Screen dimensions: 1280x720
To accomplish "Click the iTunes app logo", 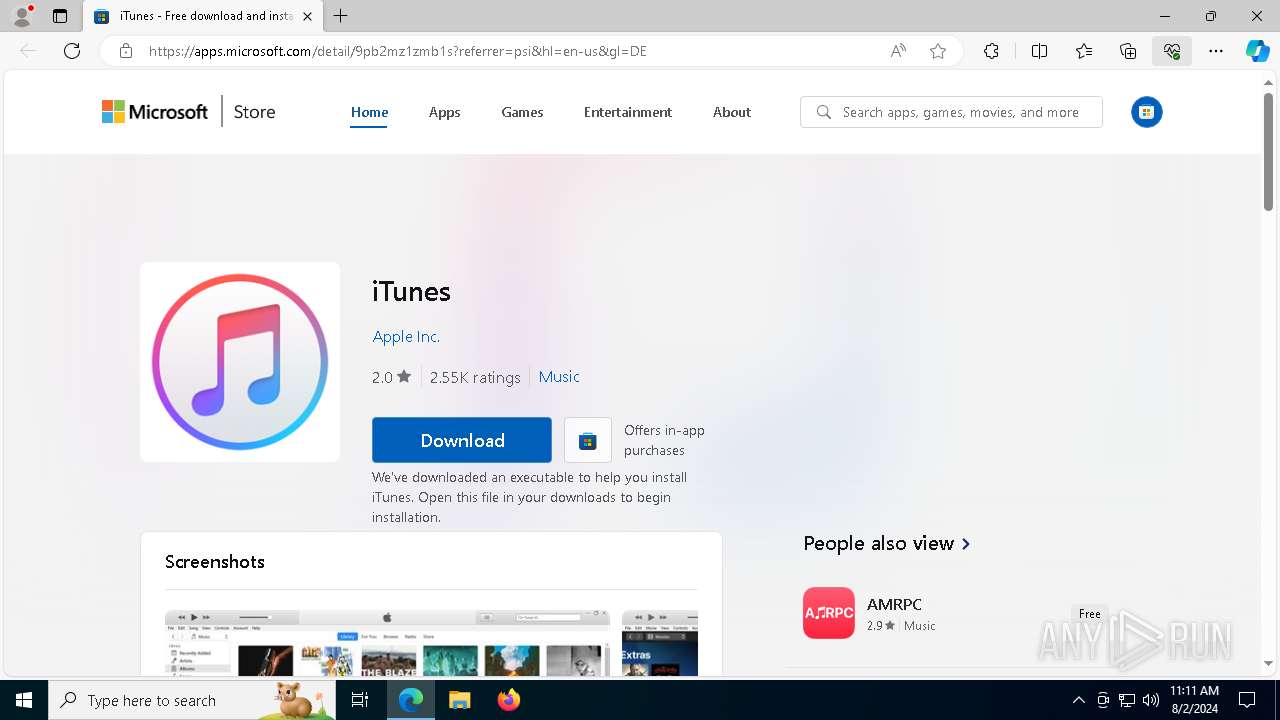I will 240,362.
